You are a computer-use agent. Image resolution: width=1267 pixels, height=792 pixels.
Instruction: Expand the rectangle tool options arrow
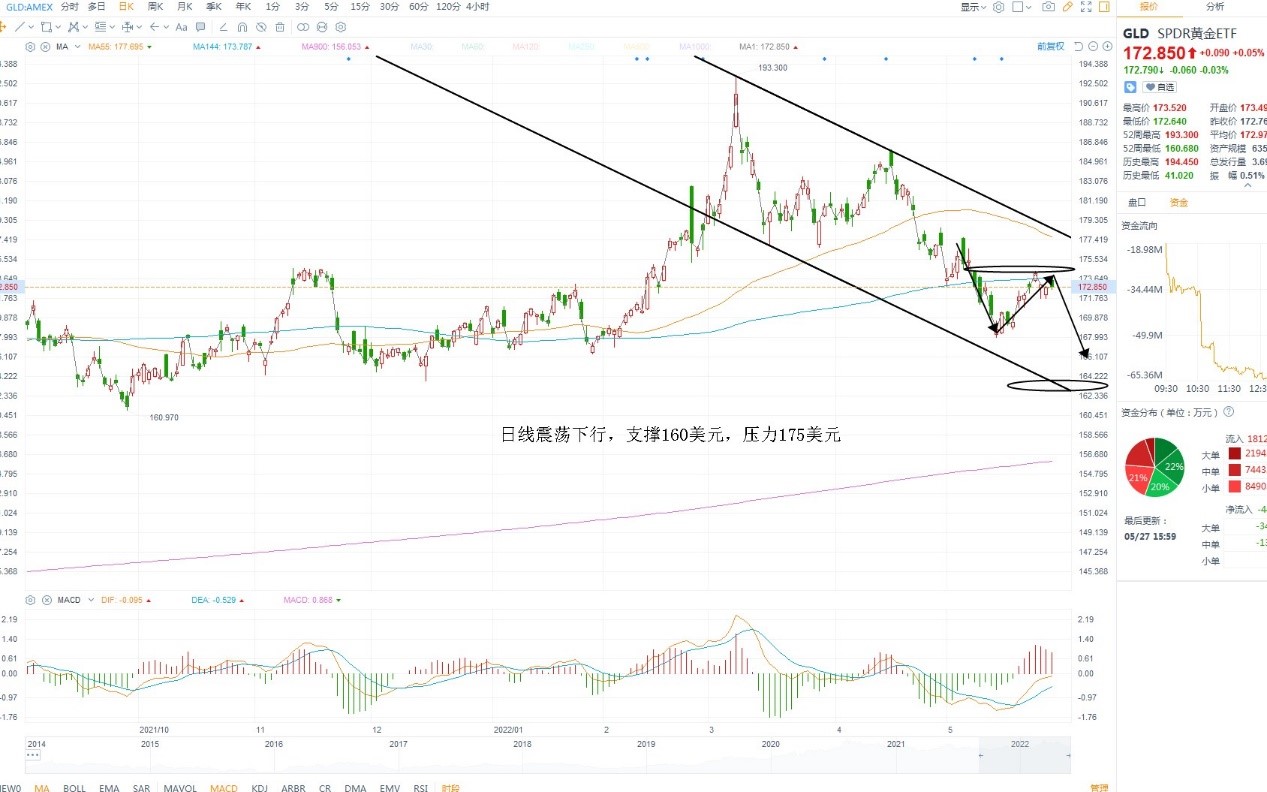[58, 27]
